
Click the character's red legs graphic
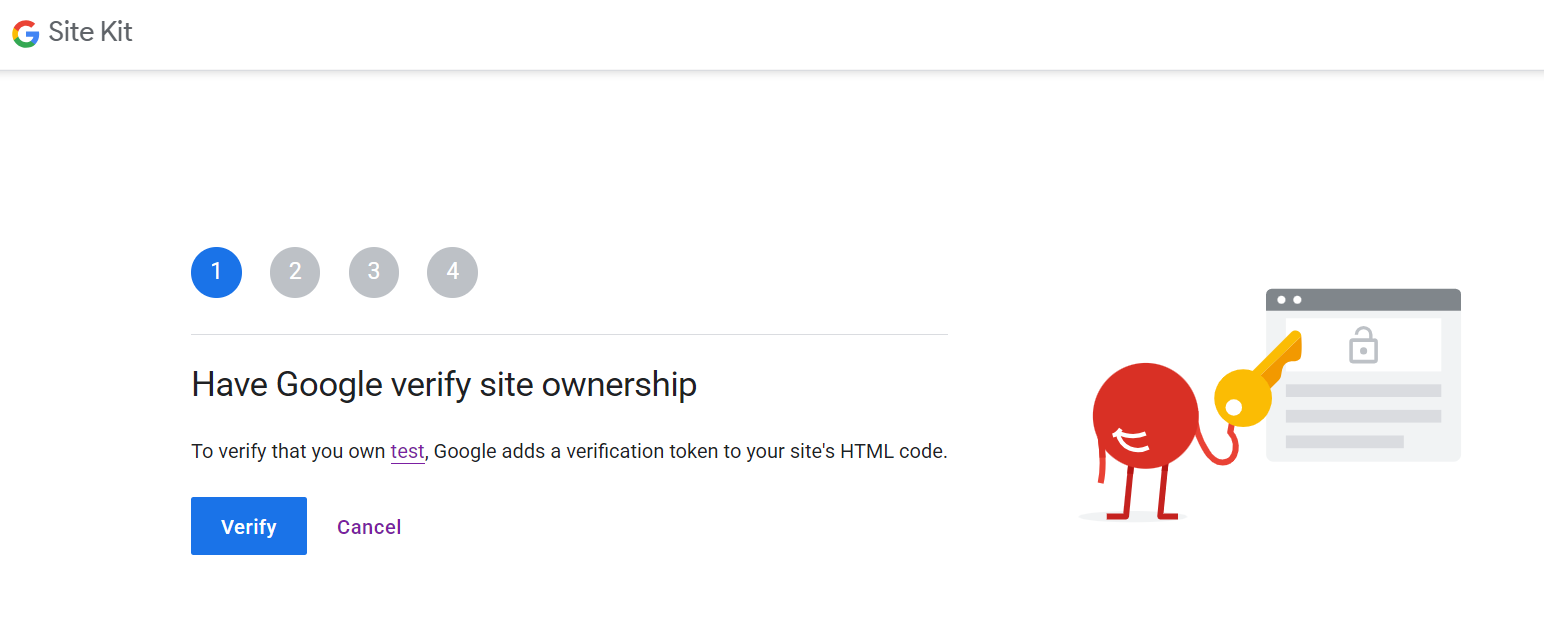[x=1145, y=492]
